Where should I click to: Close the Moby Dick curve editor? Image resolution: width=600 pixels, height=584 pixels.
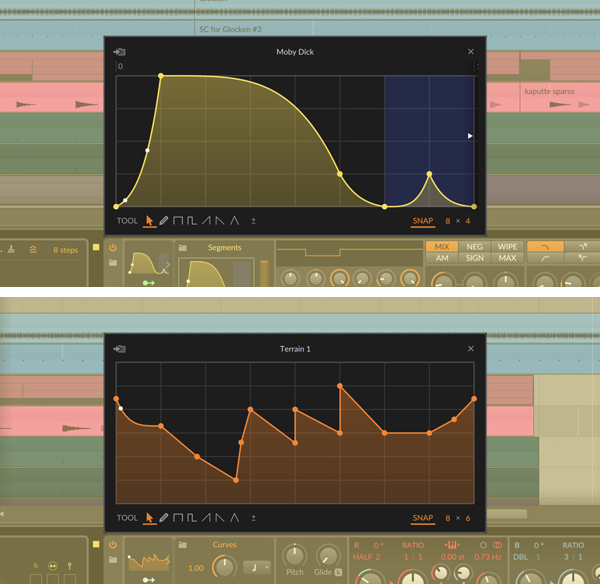tap(471, 51)
